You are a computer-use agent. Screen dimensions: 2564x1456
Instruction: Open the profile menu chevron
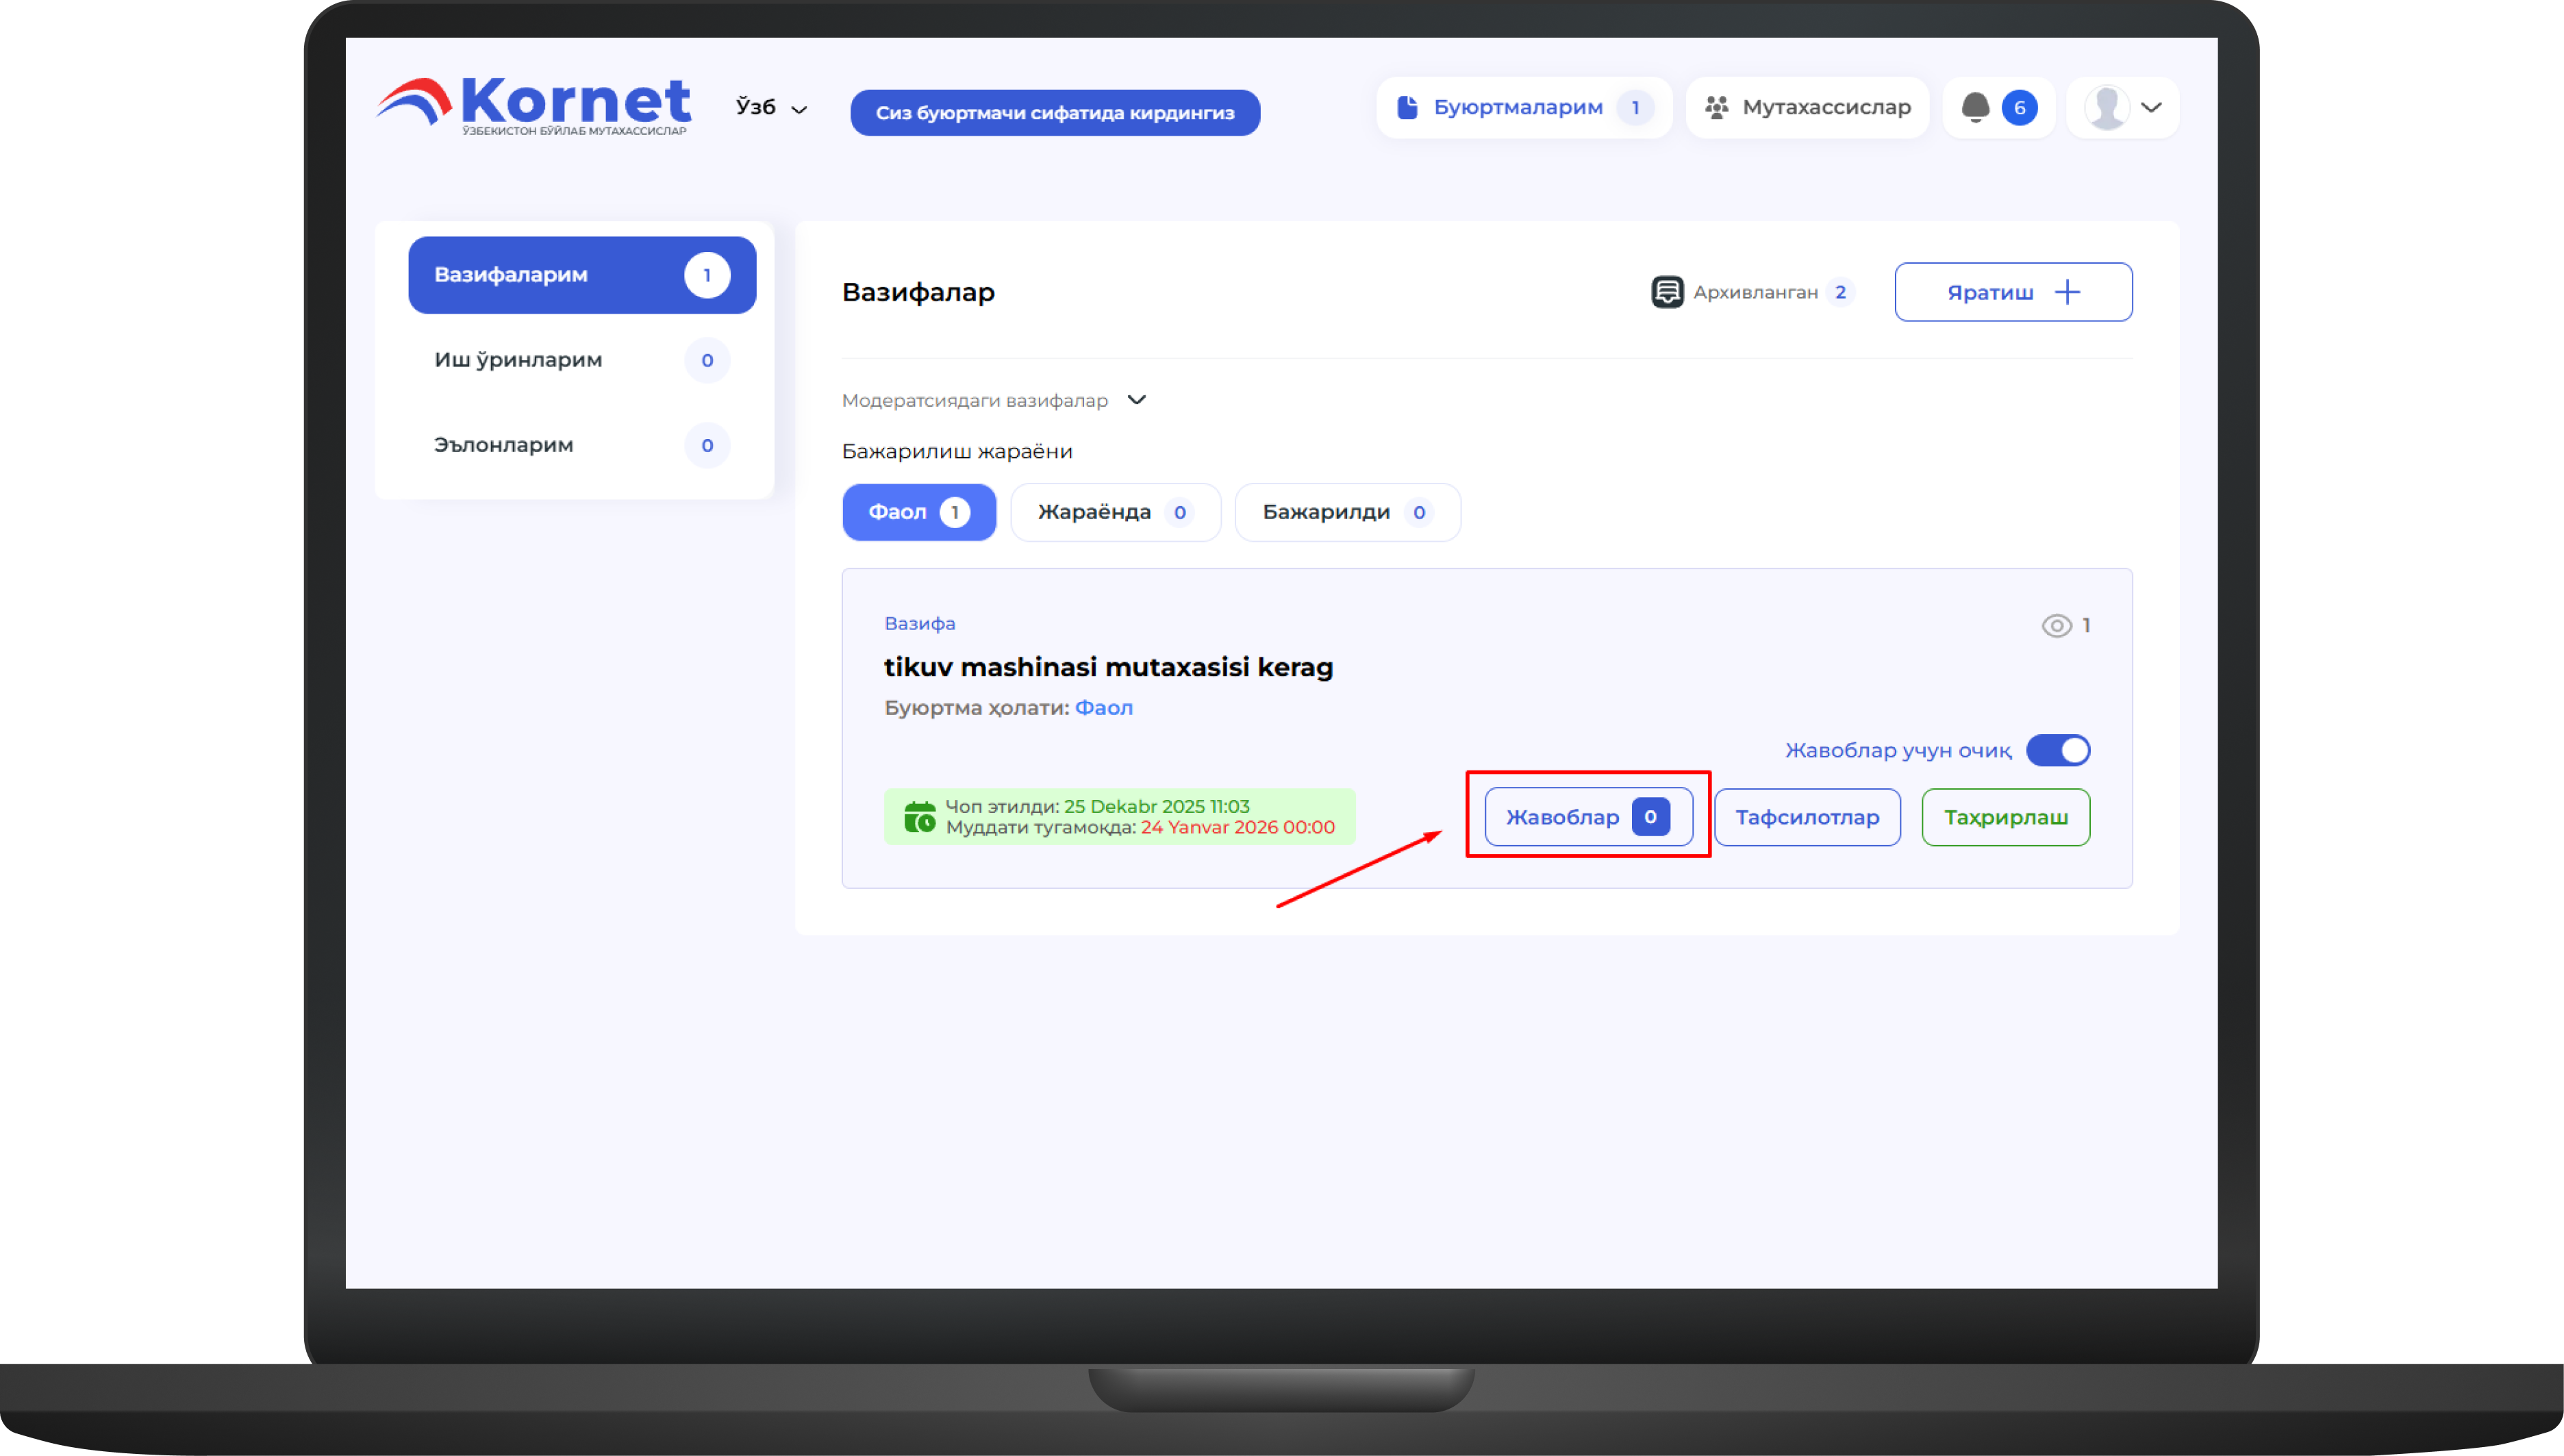point(2152,107)
